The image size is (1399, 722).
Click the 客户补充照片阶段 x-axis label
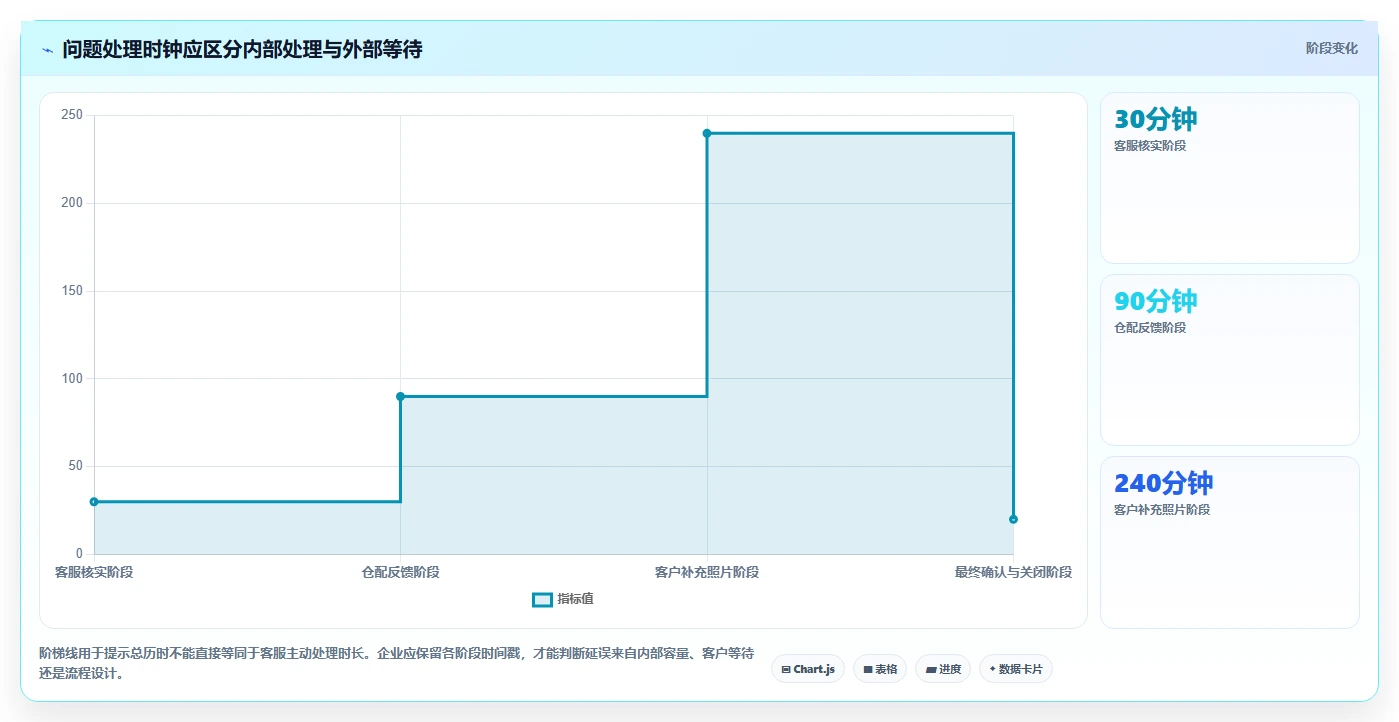pos(707,572)
